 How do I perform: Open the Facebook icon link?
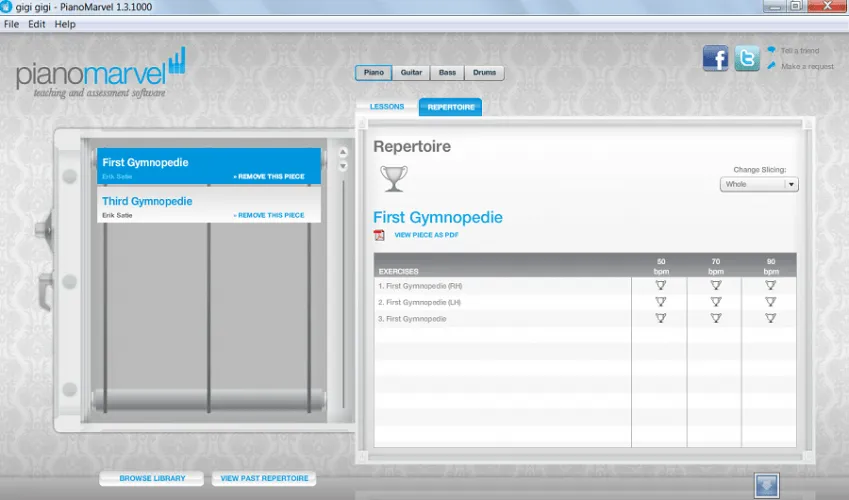[715, 59]
